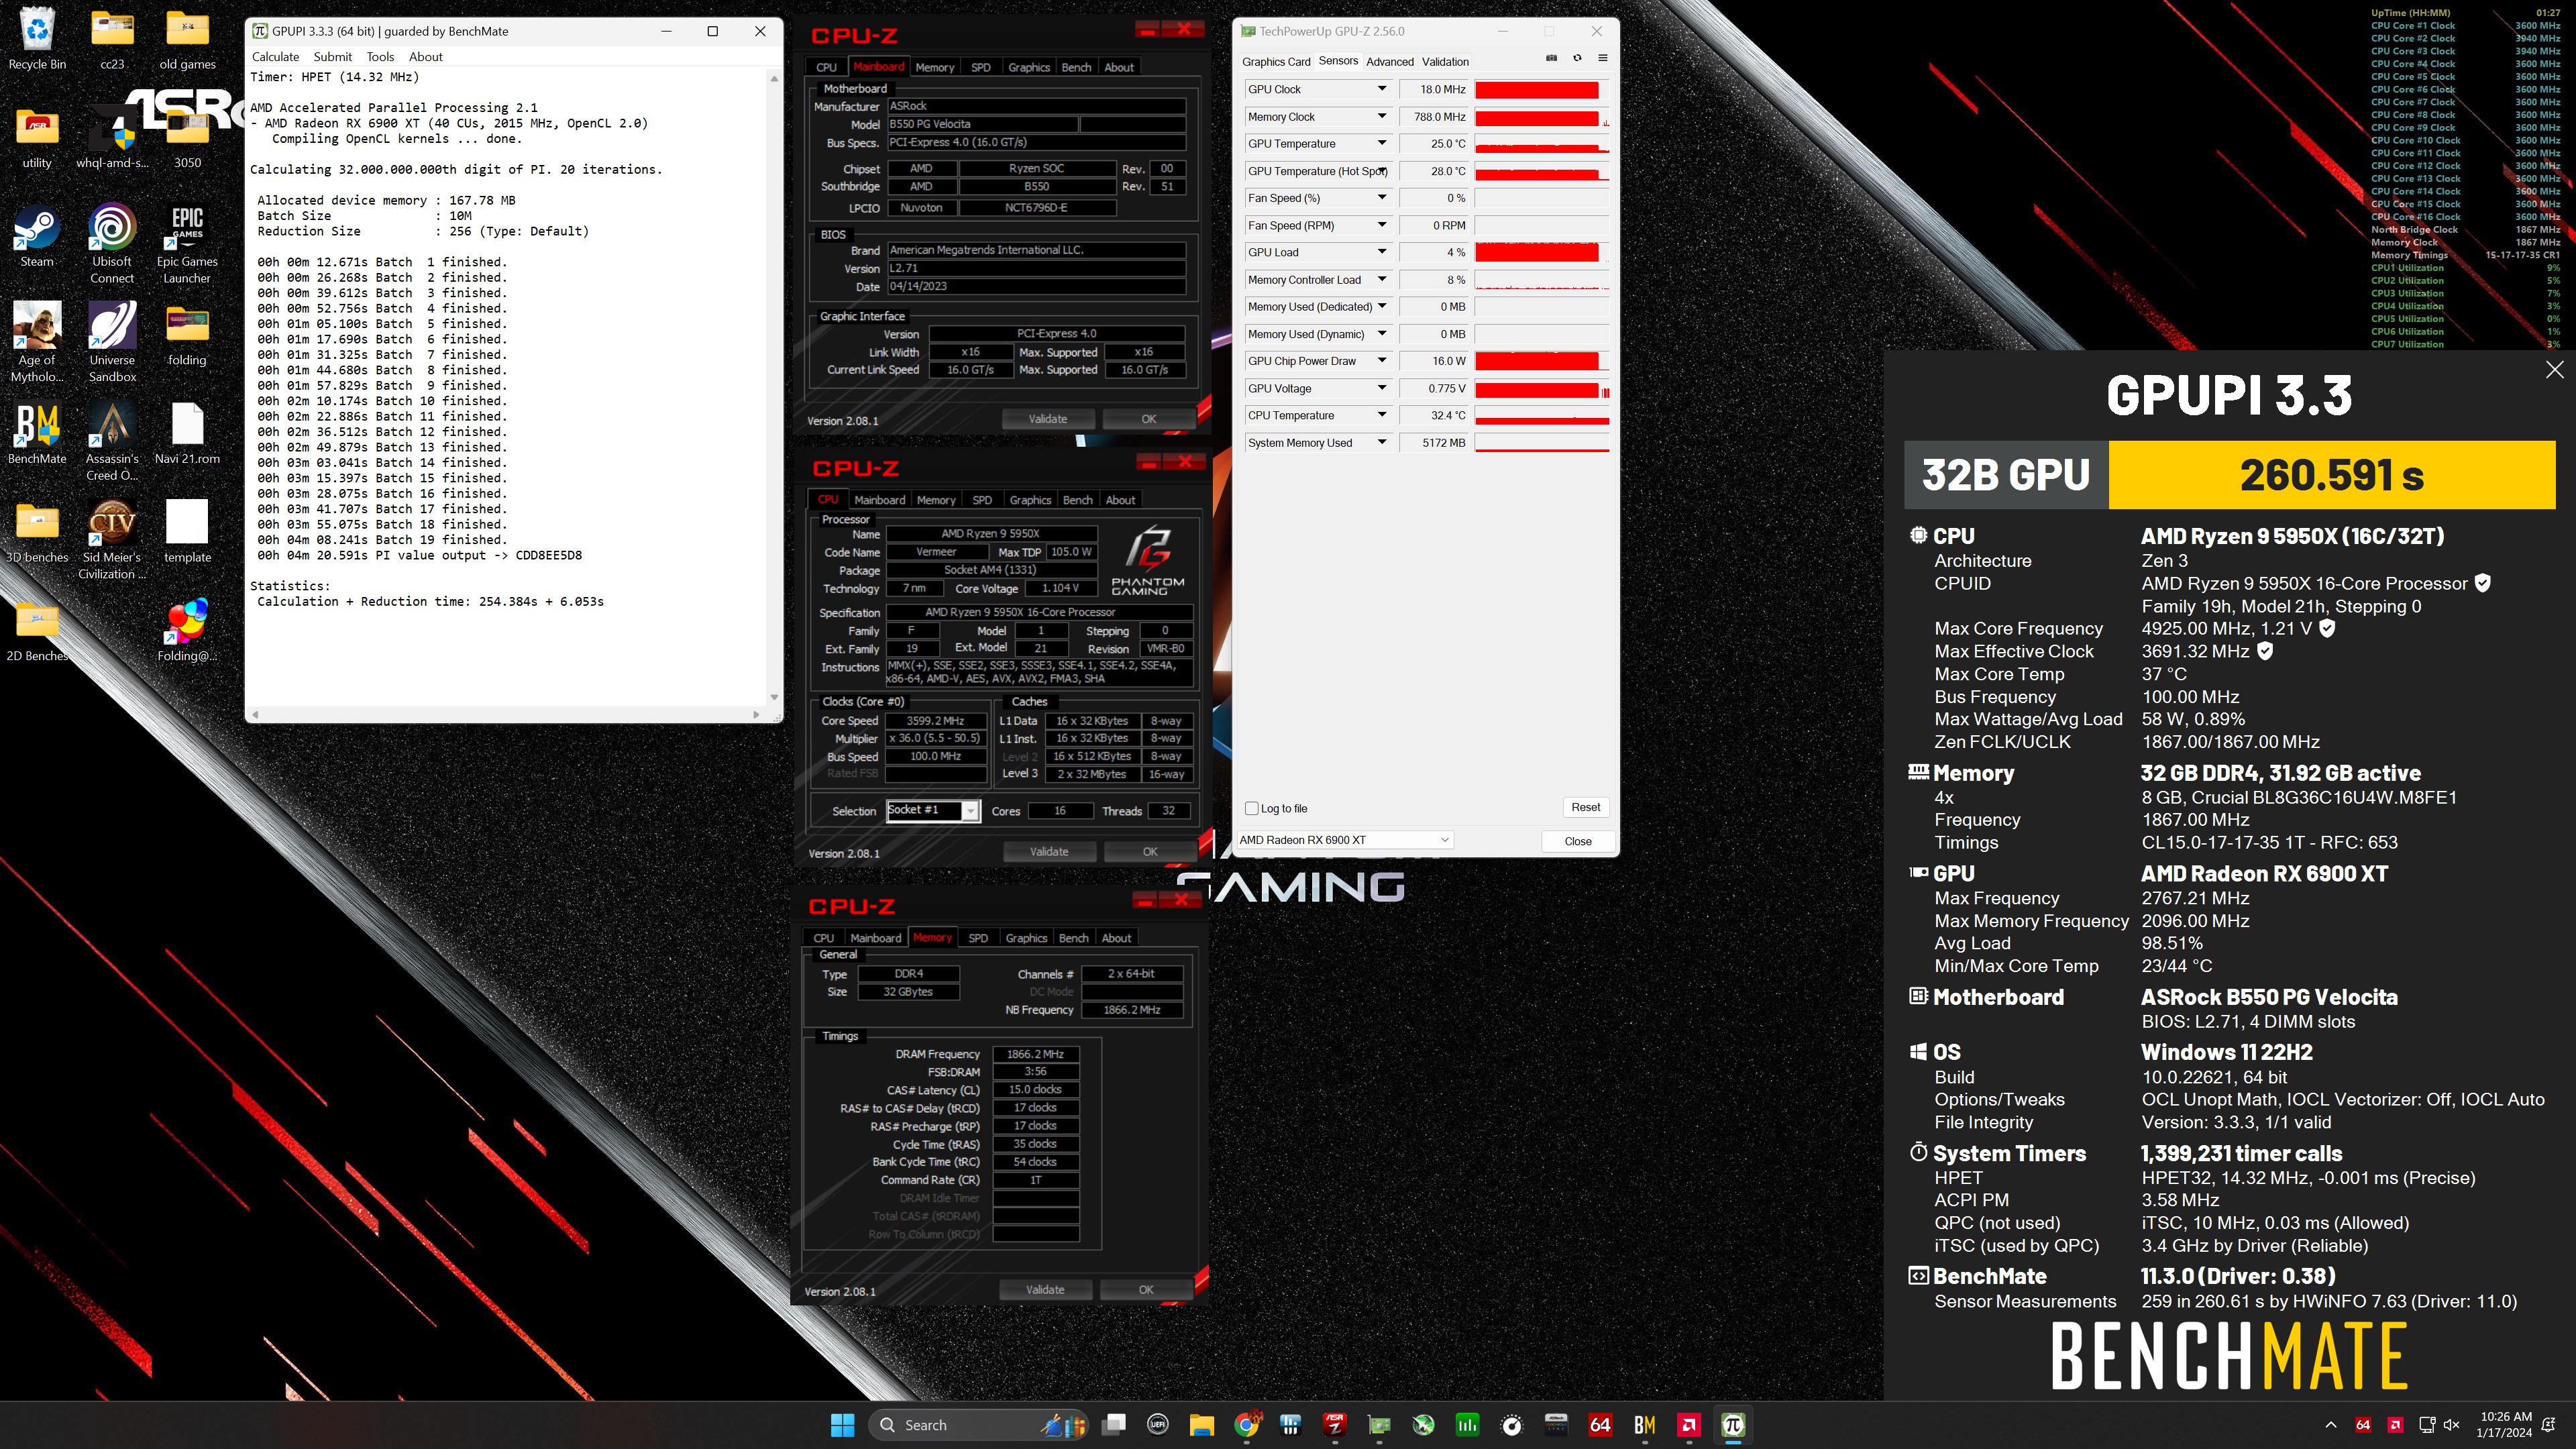Click the red AIDA64 taskbar icon
Screen dimensions: 2576x1449
coord(1600,1425)
